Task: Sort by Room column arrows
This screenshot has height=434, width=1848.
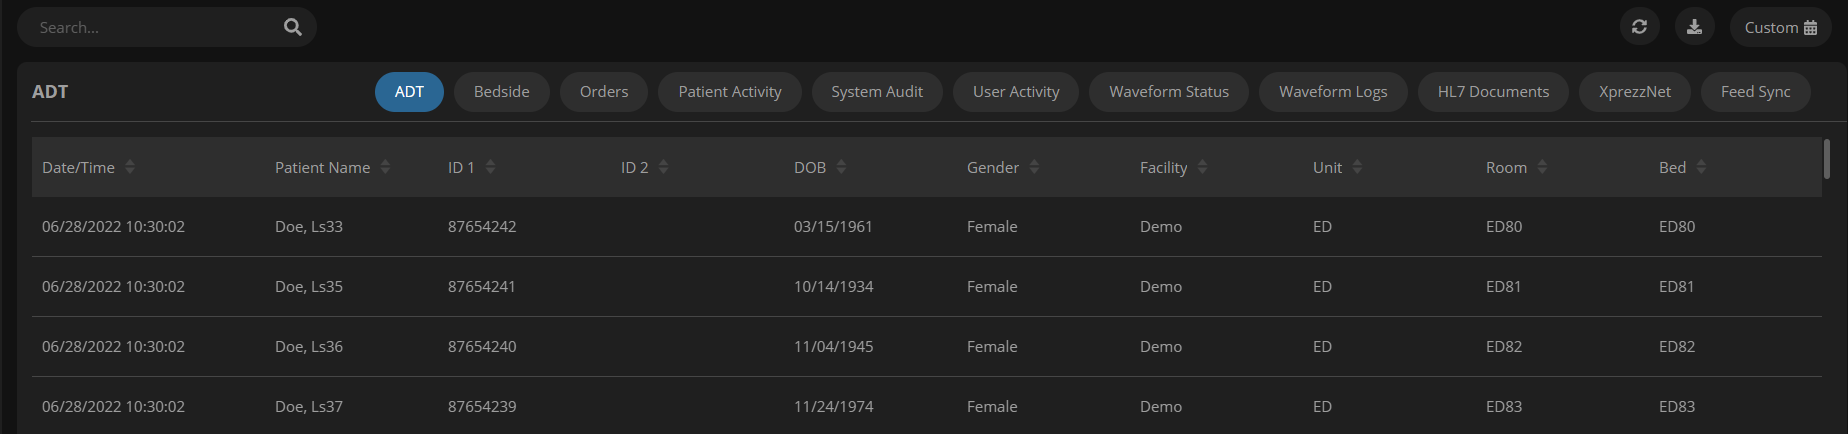Action: tap(1542, 167)
